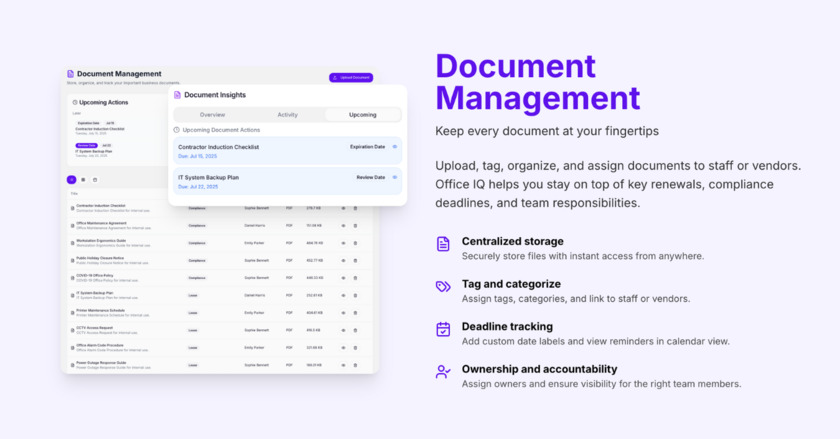This screenshot has height=439, width=840.
Task: Click eye icon for IT System Backup Plan card
Action: [394, 177]
